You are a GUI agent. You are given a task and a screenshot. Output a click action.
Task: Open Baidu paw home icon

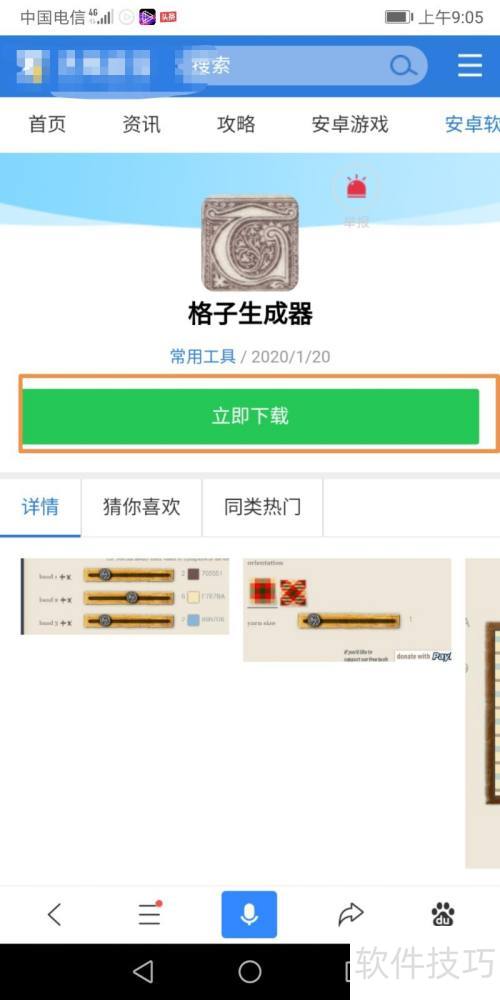pos(443,915)
